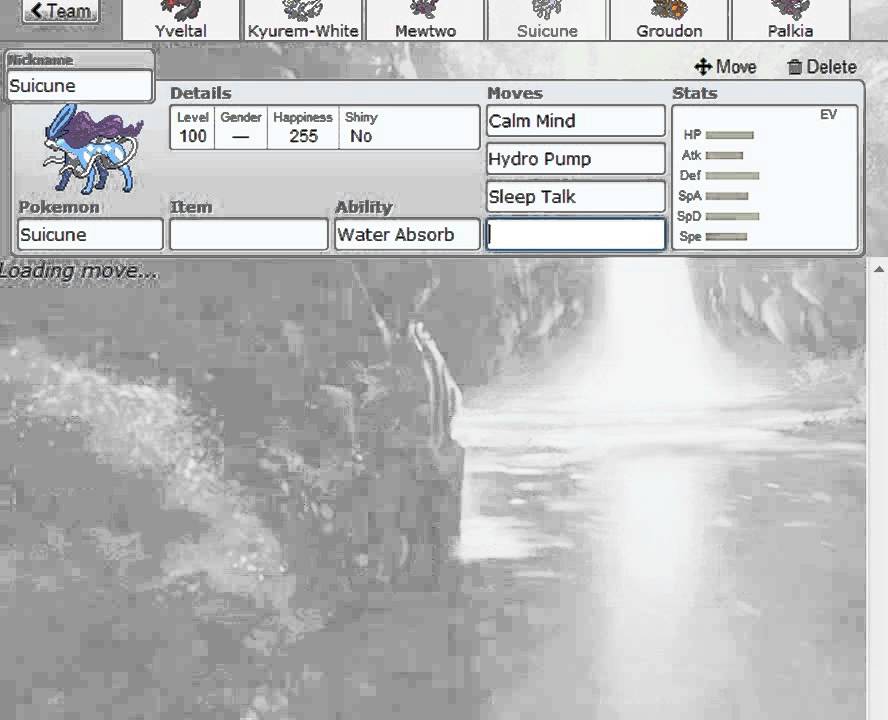Click the EV column label
Image resolution: width=888 pixels, height=720 pixels.
[828, 114]
